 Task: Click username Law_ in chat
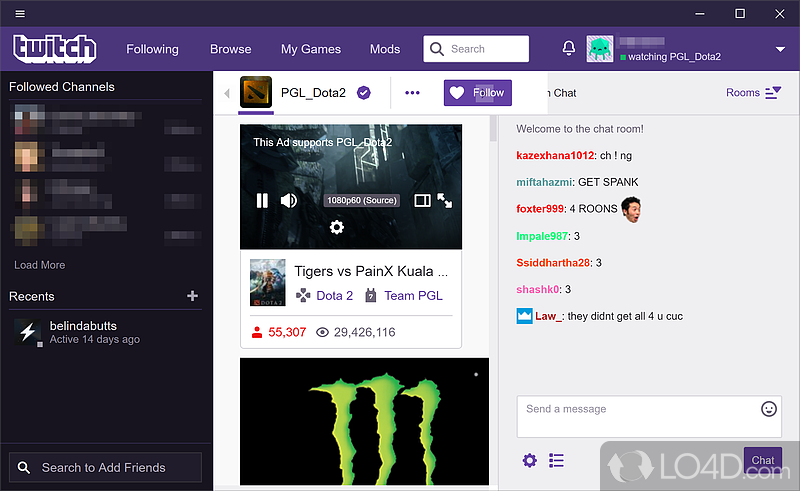click(548, 316)
